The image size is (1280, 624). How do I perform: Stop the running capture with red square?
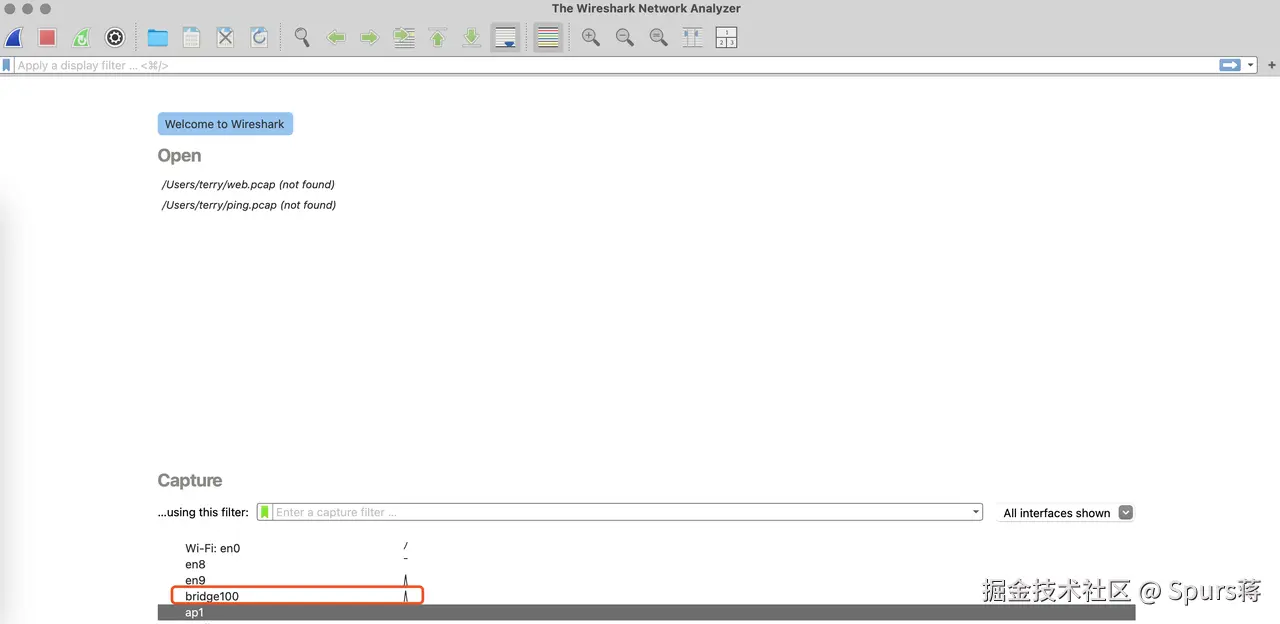click(x=47, y=38)
